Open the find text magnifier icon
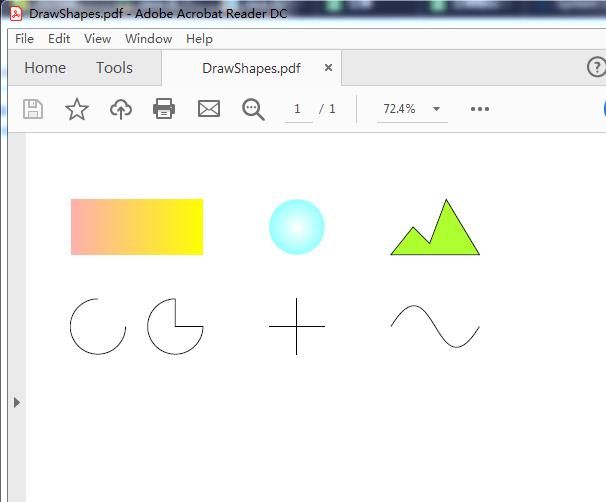606x502 pixels. 253,109
